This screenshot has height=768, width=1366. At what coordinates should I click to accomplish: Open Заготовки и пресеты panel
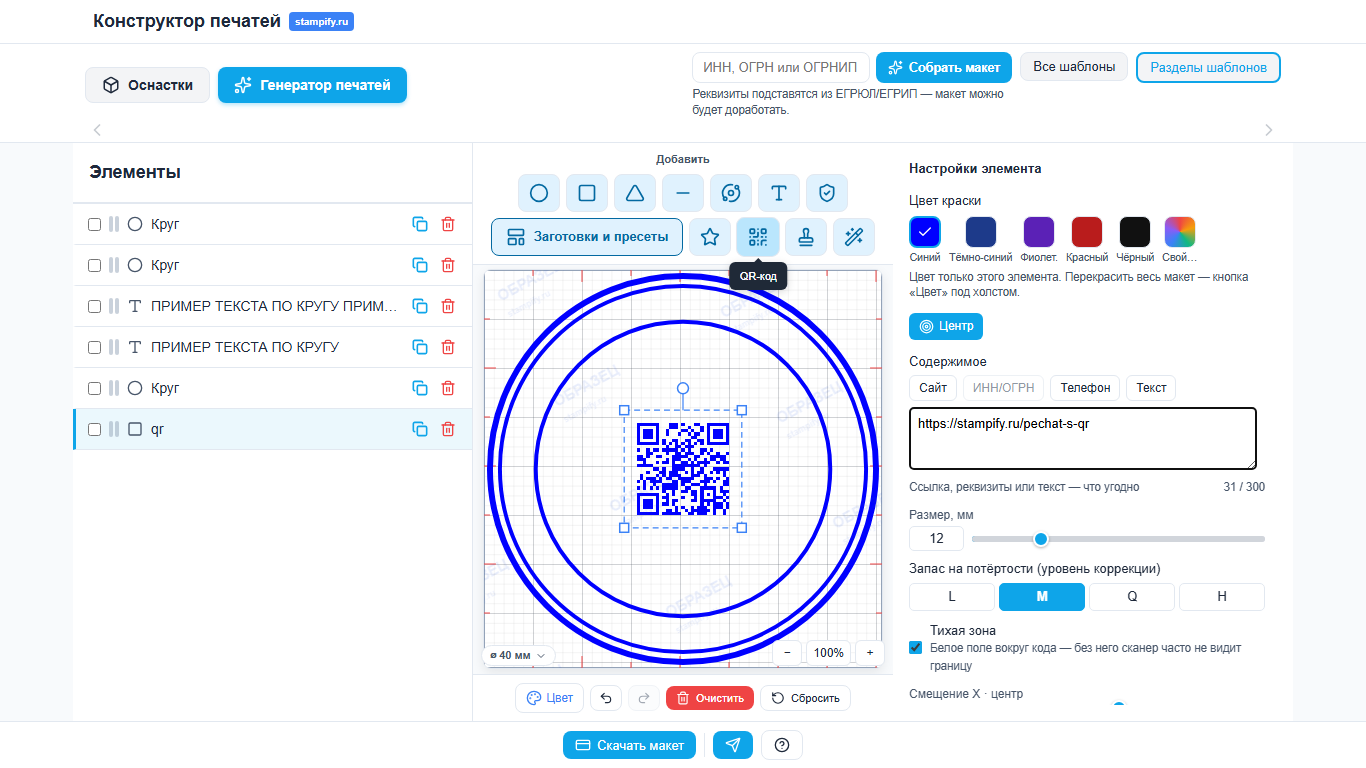tap(587, 237)
